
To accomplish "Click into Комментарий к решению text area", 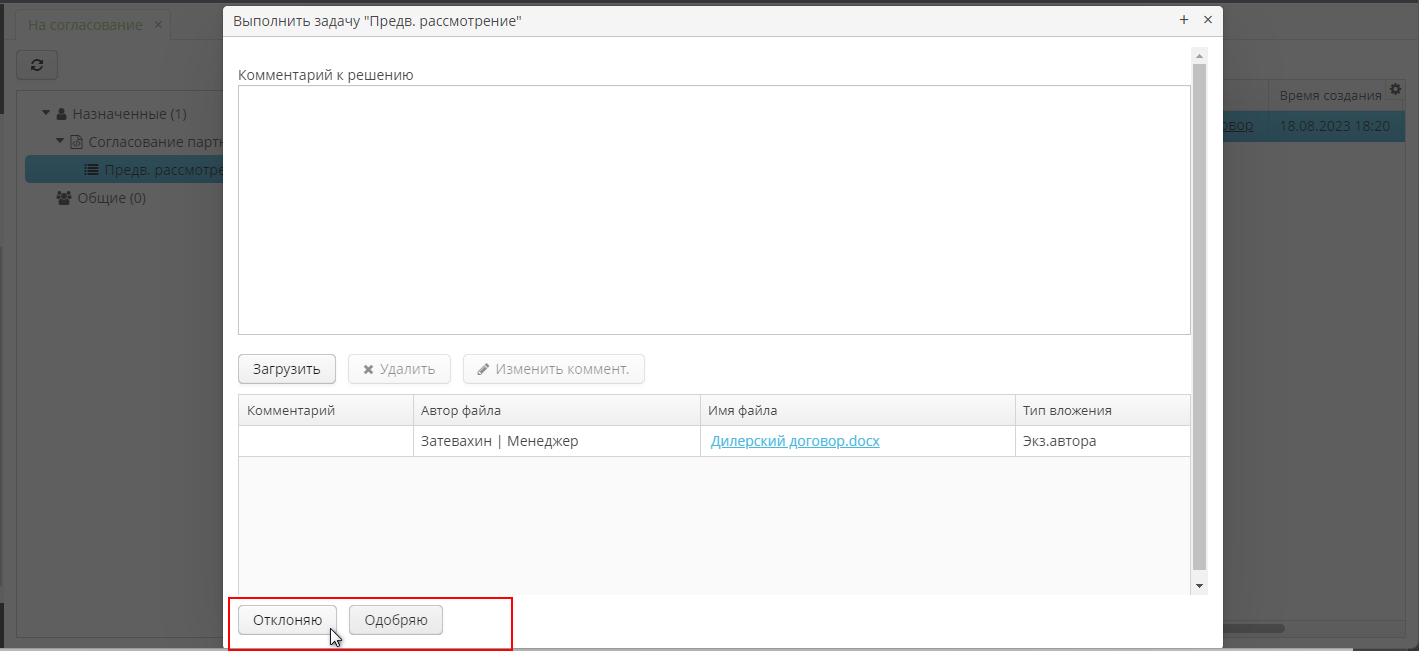I will point(714,210).
